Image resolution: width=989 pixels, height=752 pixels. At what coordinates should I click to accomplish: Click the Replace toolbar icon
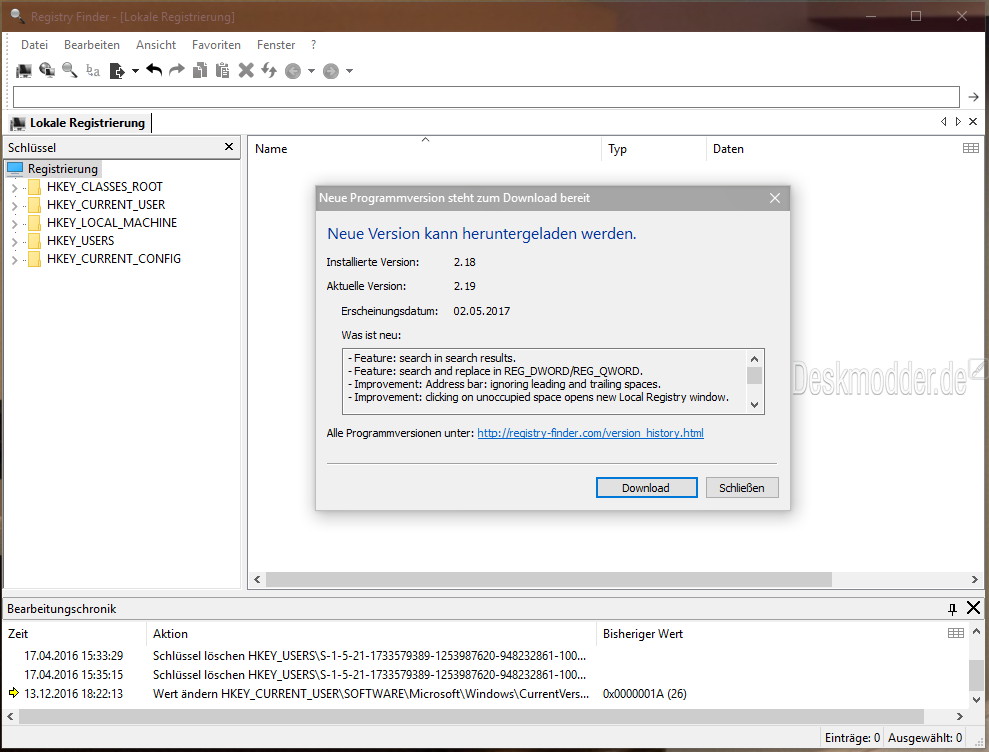point(93,70)
